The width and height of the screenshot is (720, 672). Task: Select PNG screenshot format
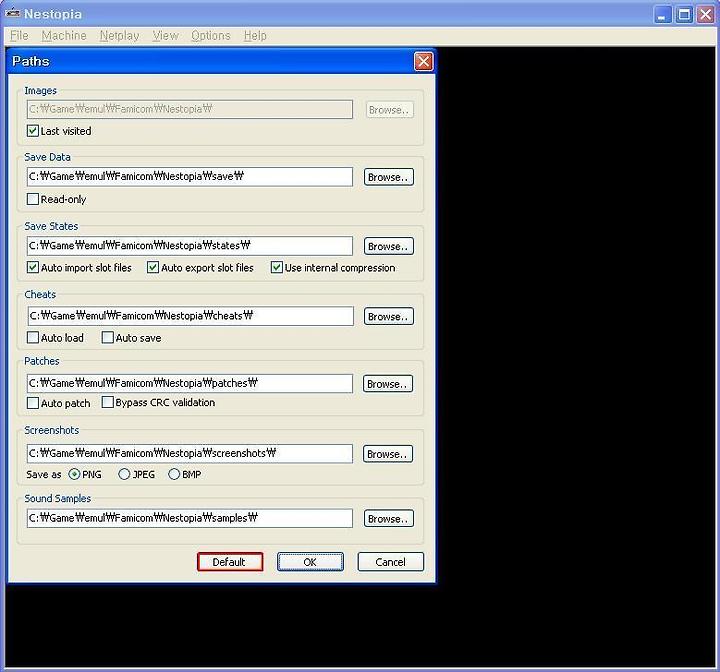[x=74, y=474]
